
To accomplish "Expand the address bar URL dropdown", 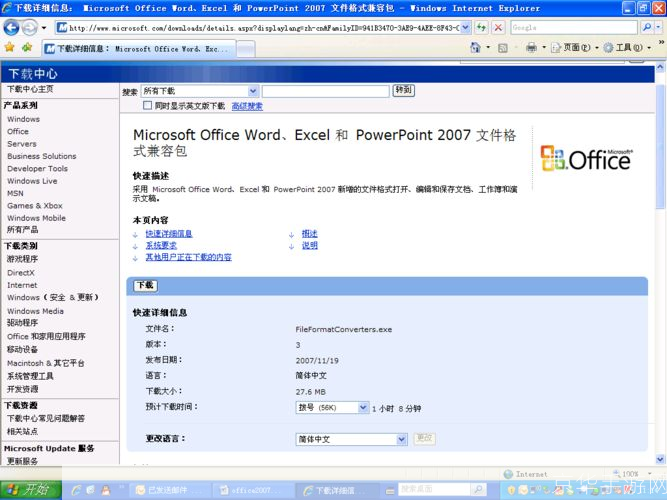I will (x=465, y=28).
